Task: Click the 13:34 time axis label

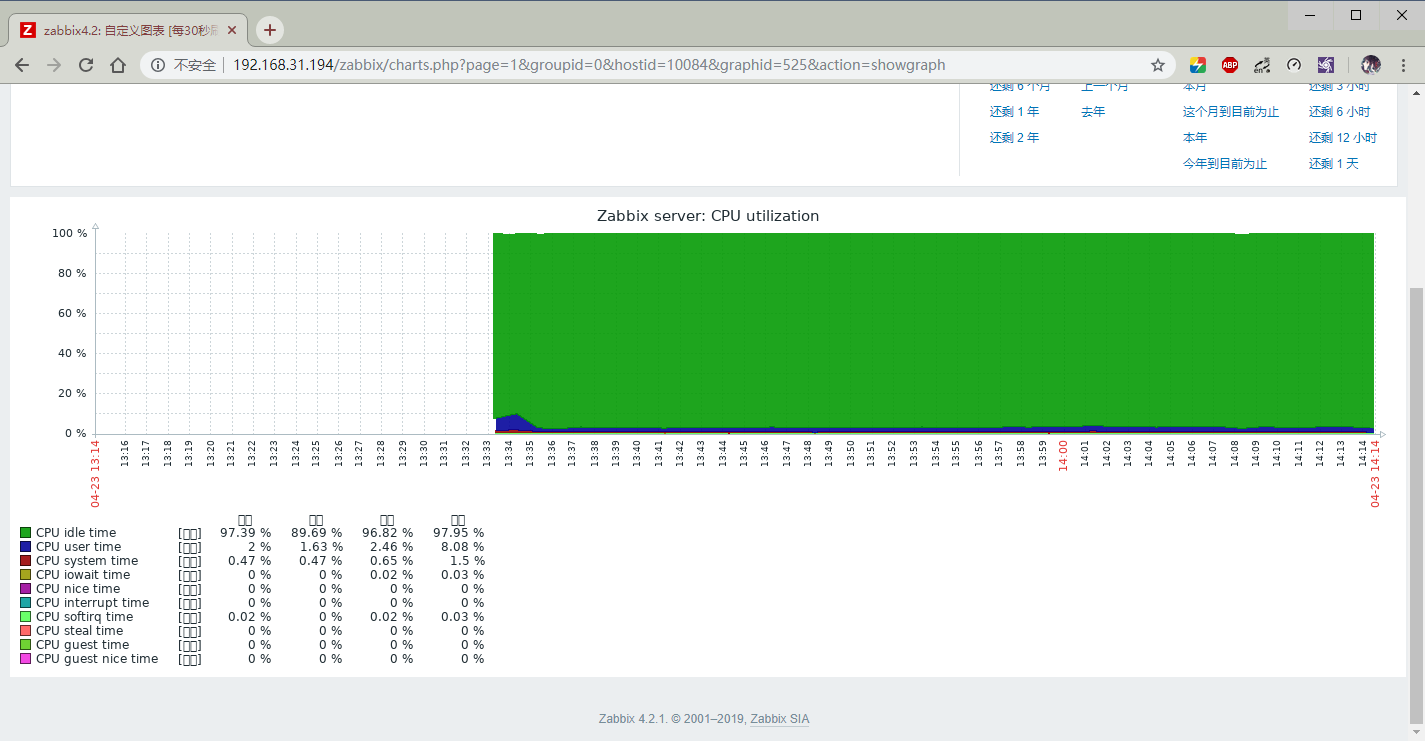Action: [x=509, y=454]
